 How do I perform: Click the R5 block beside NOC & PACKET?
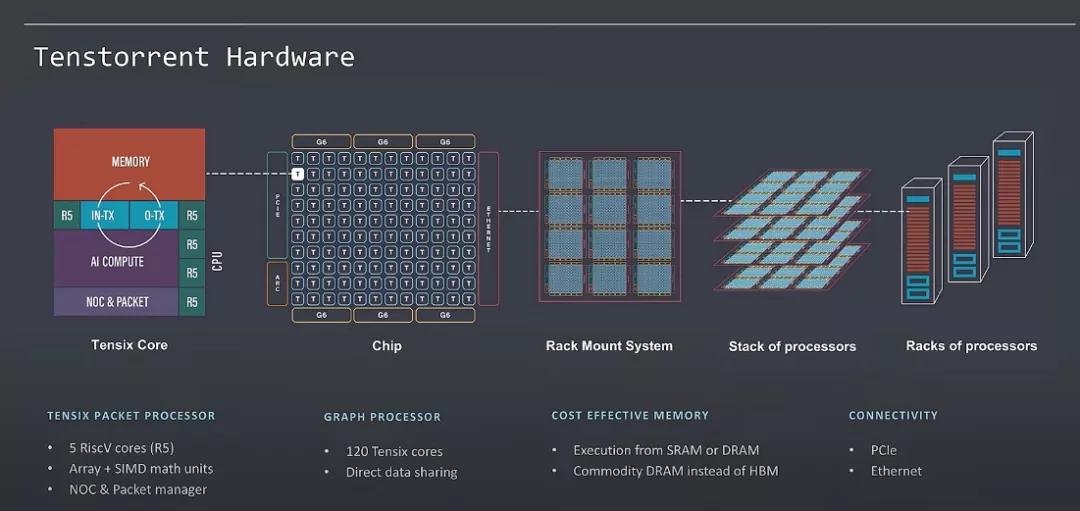[x=192, y=302]
